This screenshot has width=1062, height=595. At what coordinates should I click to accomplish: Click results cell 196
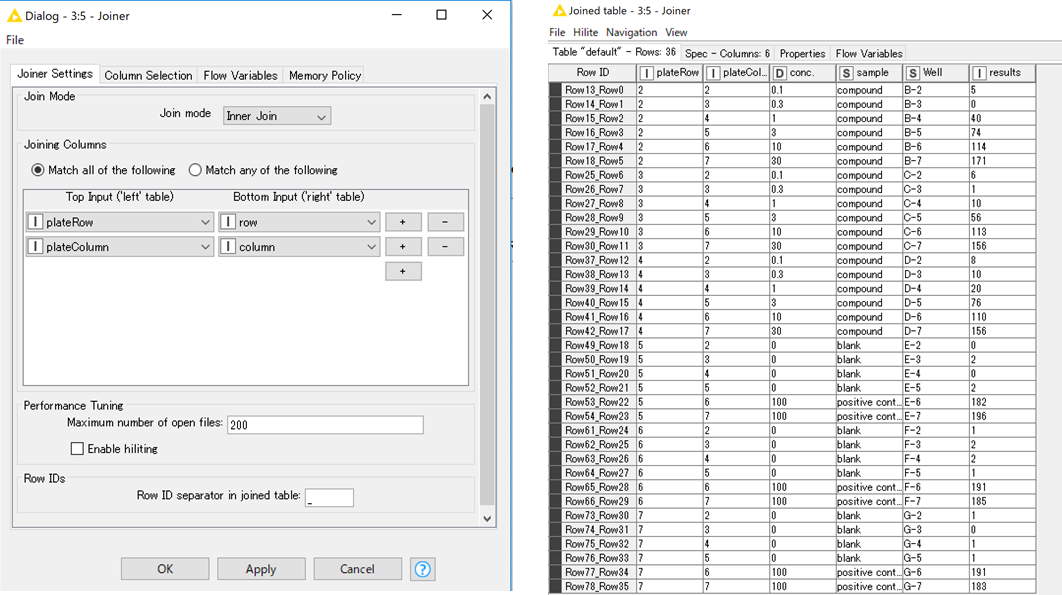(1002, 416)
